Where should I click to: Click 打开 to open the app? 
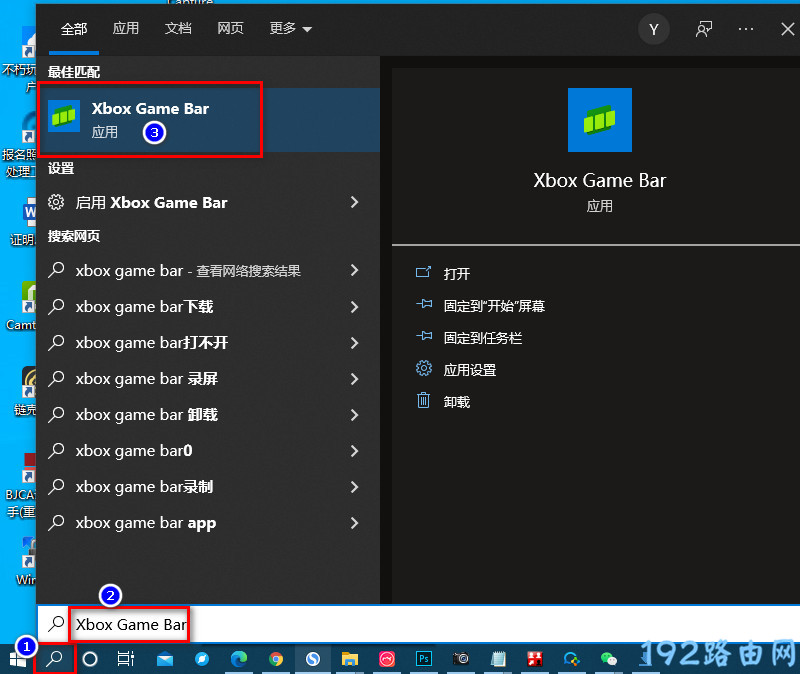(456, 274)
